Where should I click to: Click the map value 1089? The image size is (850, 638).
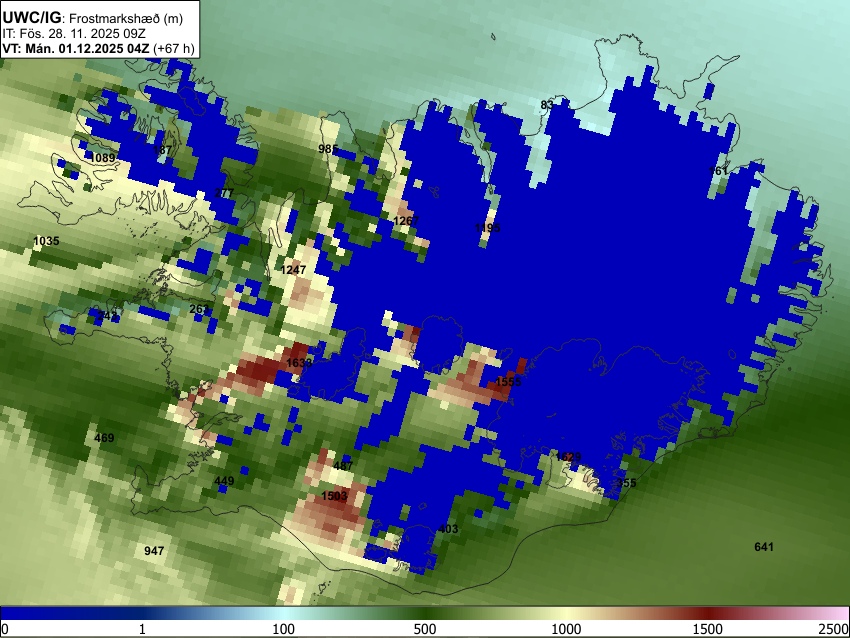pos(102,158)
